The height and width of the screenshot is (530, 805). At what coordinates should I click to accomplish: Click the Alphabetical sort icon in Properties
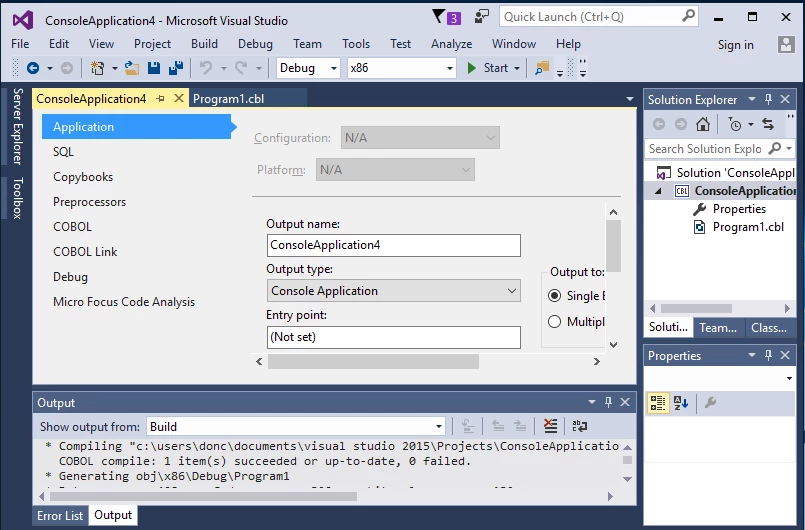(x=681, y=403)
